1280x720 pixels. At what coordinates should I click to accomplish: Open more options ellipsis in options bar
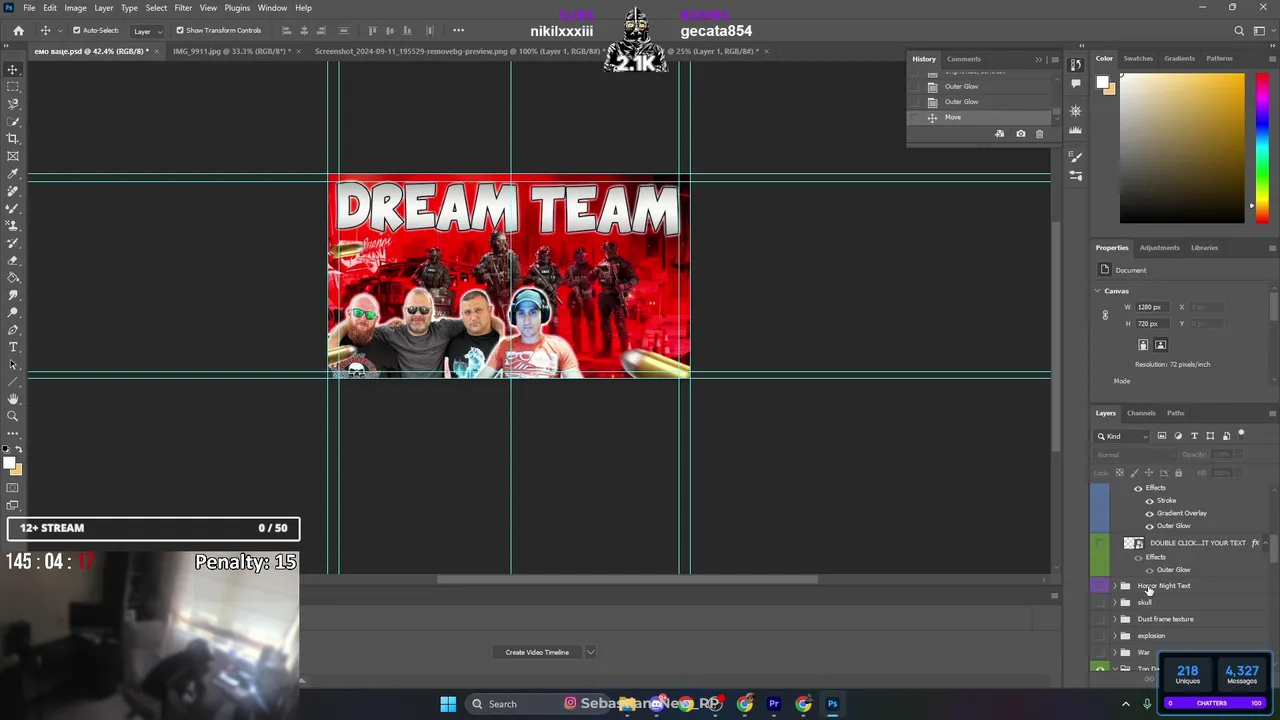(458, 31)
